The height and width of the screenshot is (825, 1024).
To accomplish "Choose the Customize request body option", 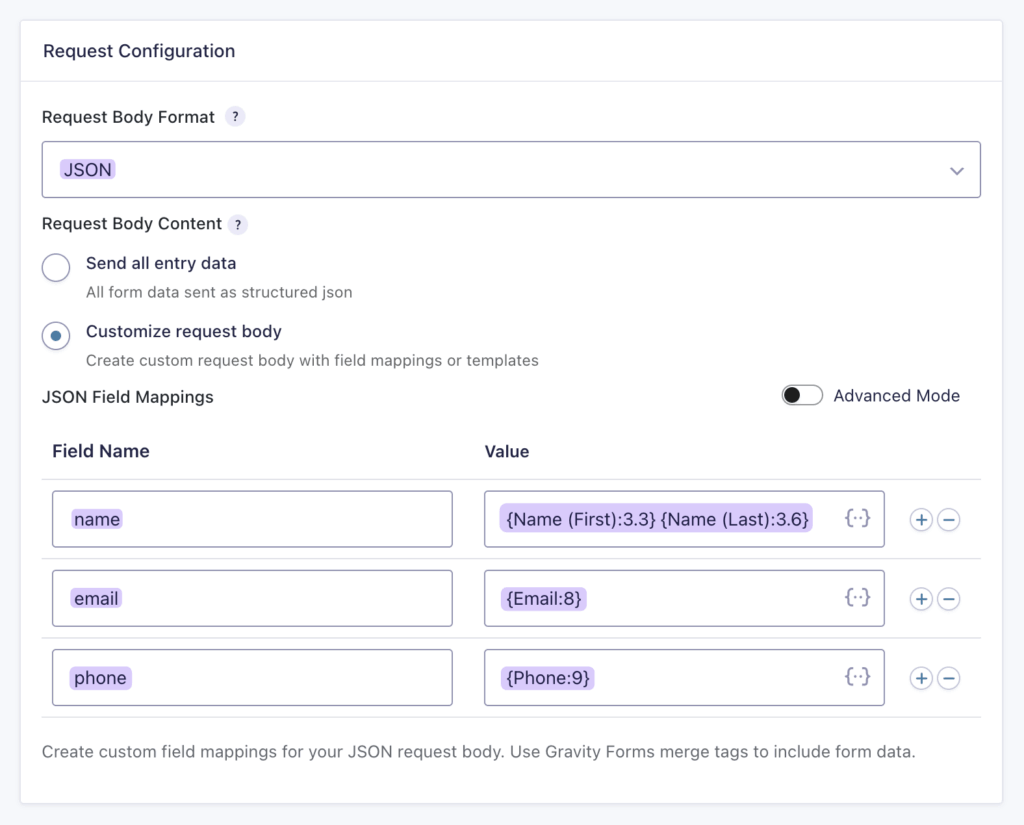I will pyautogui.click(x=56, y=336).
